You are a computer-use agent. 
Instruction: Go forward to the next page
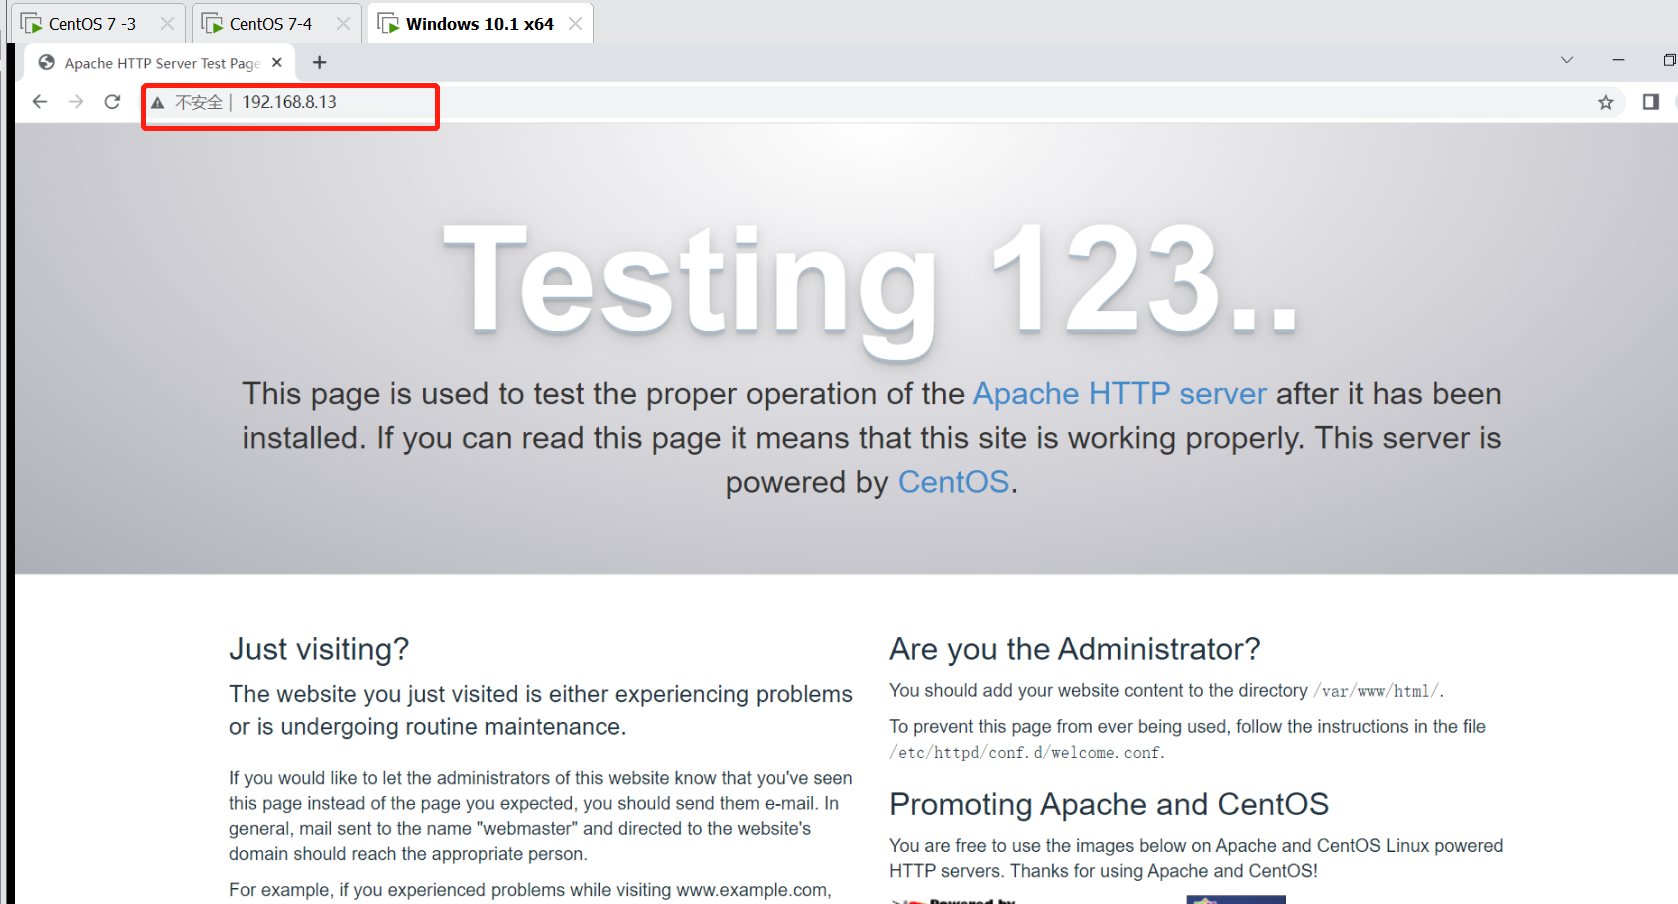pyautogui.click(x=76, y=102)
